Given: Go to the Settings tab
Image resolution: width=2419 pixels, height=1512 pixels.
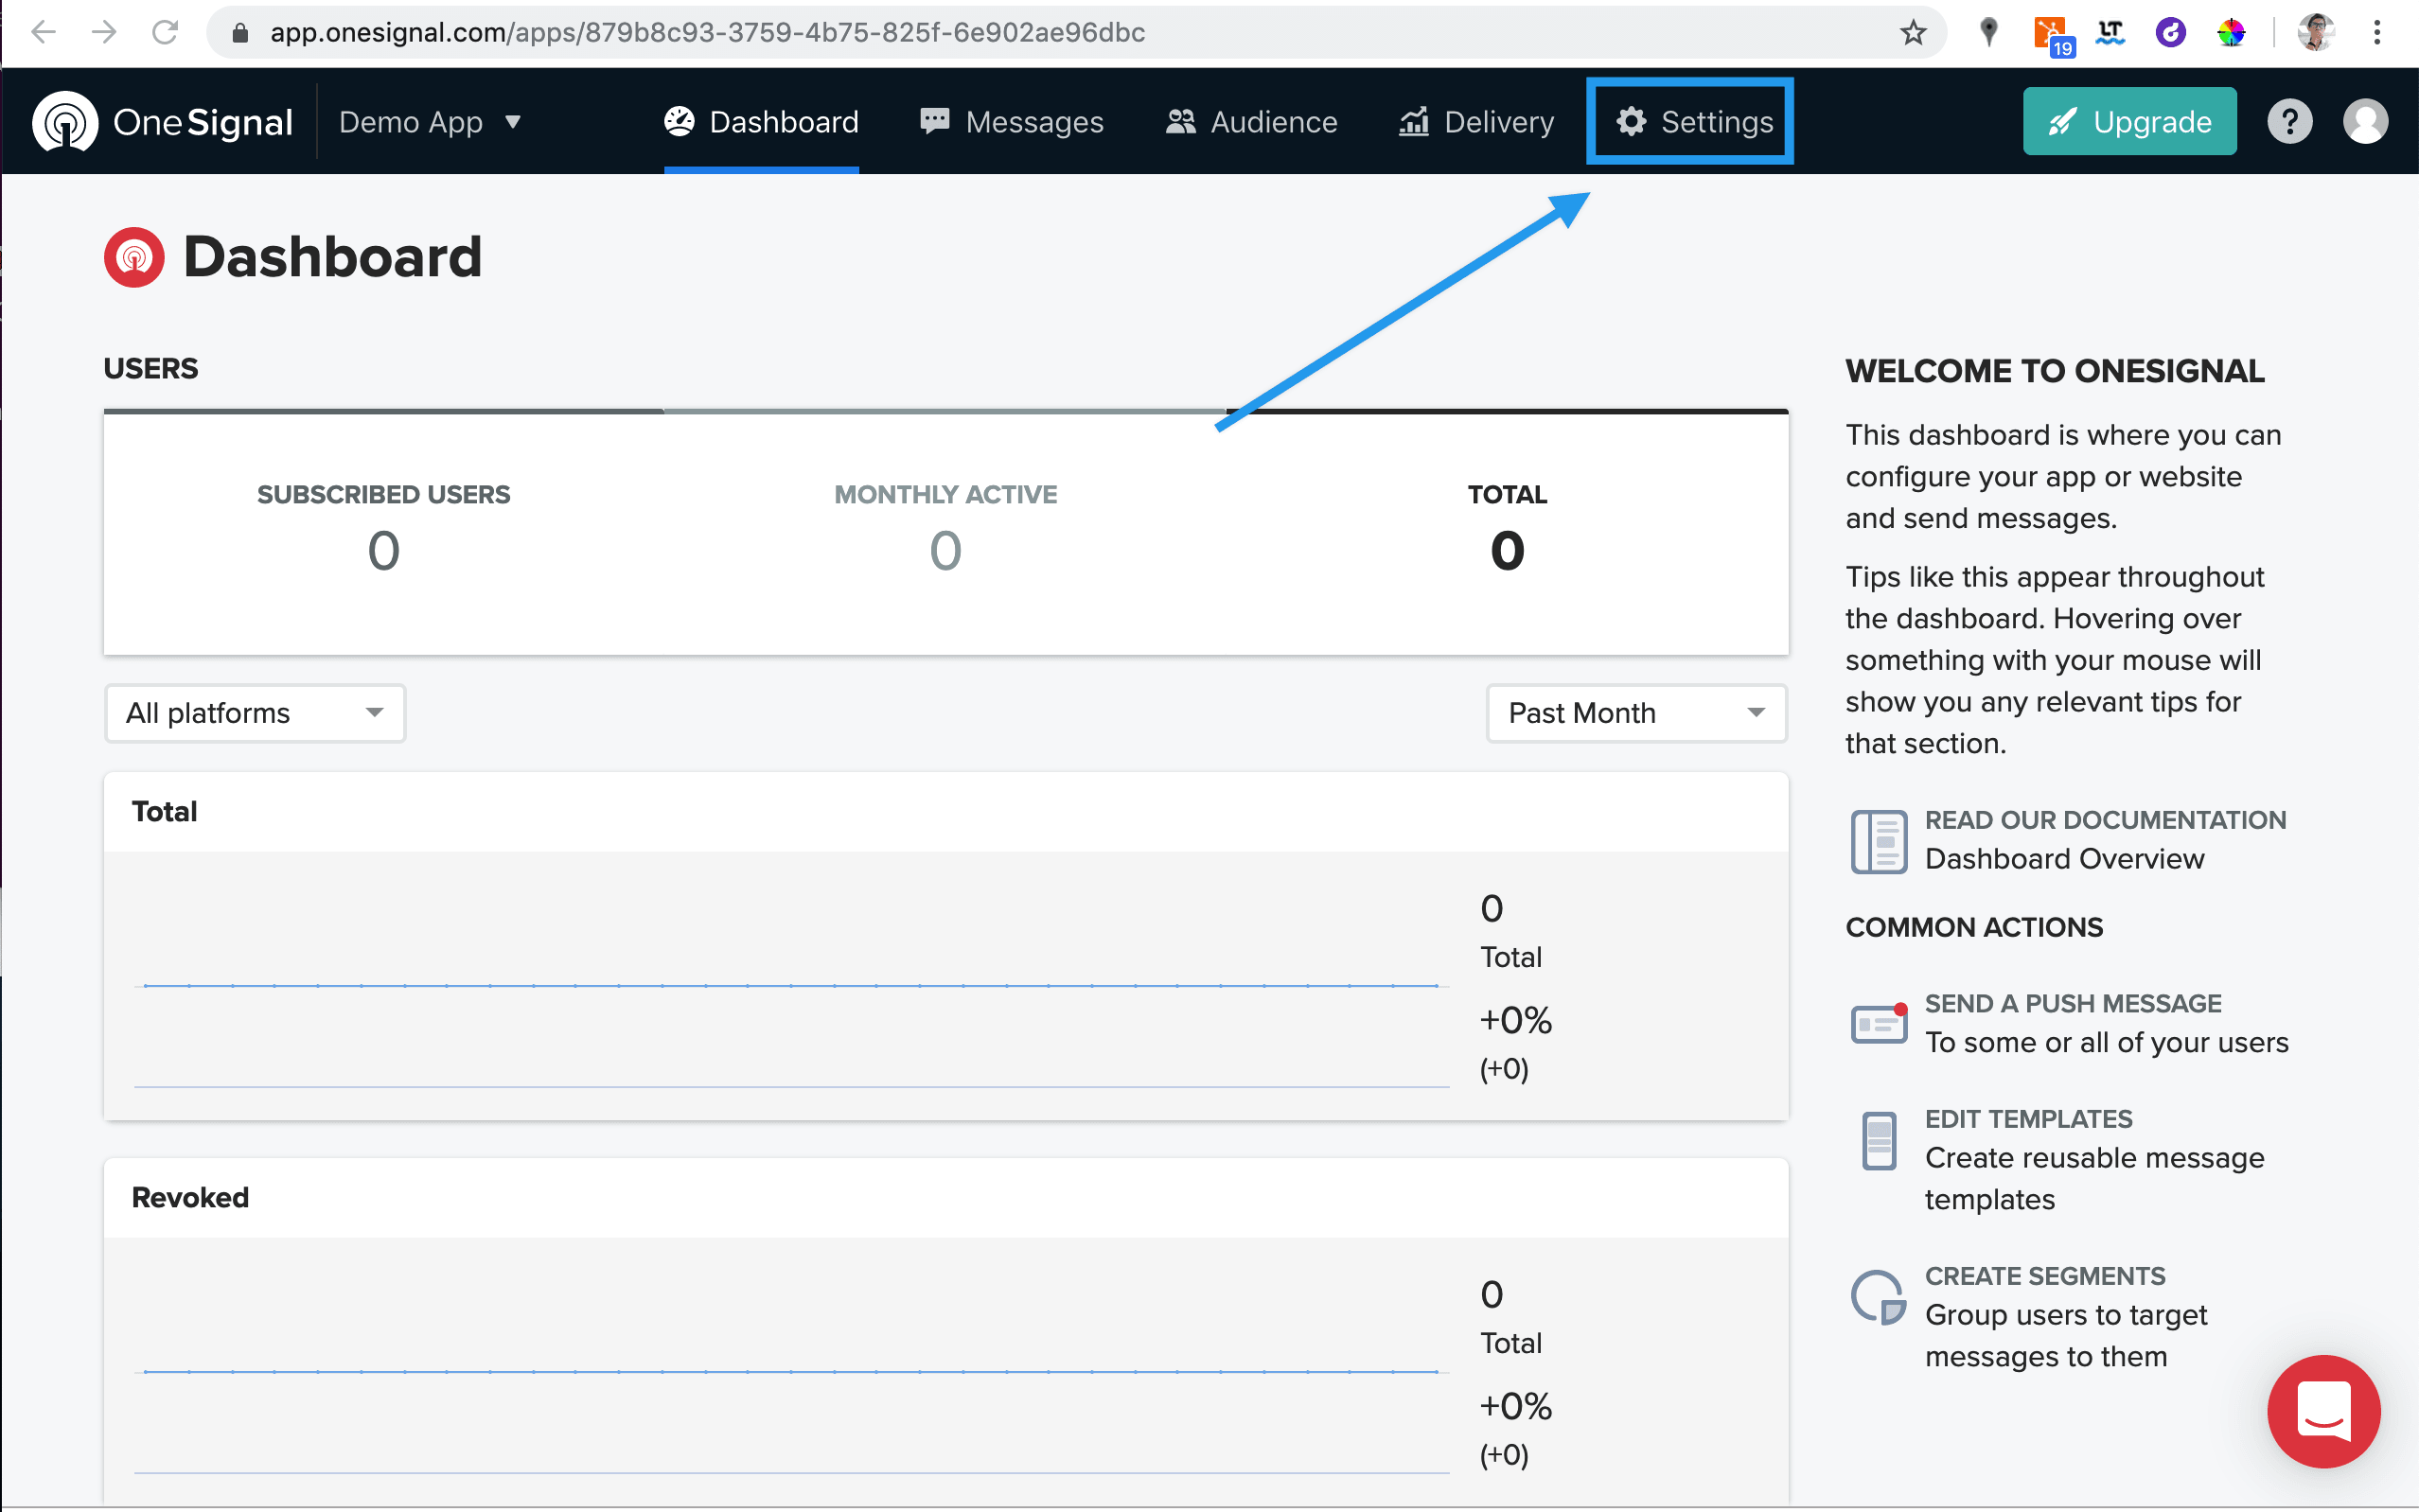Looking at the screenshot, I should [1694, 122].
